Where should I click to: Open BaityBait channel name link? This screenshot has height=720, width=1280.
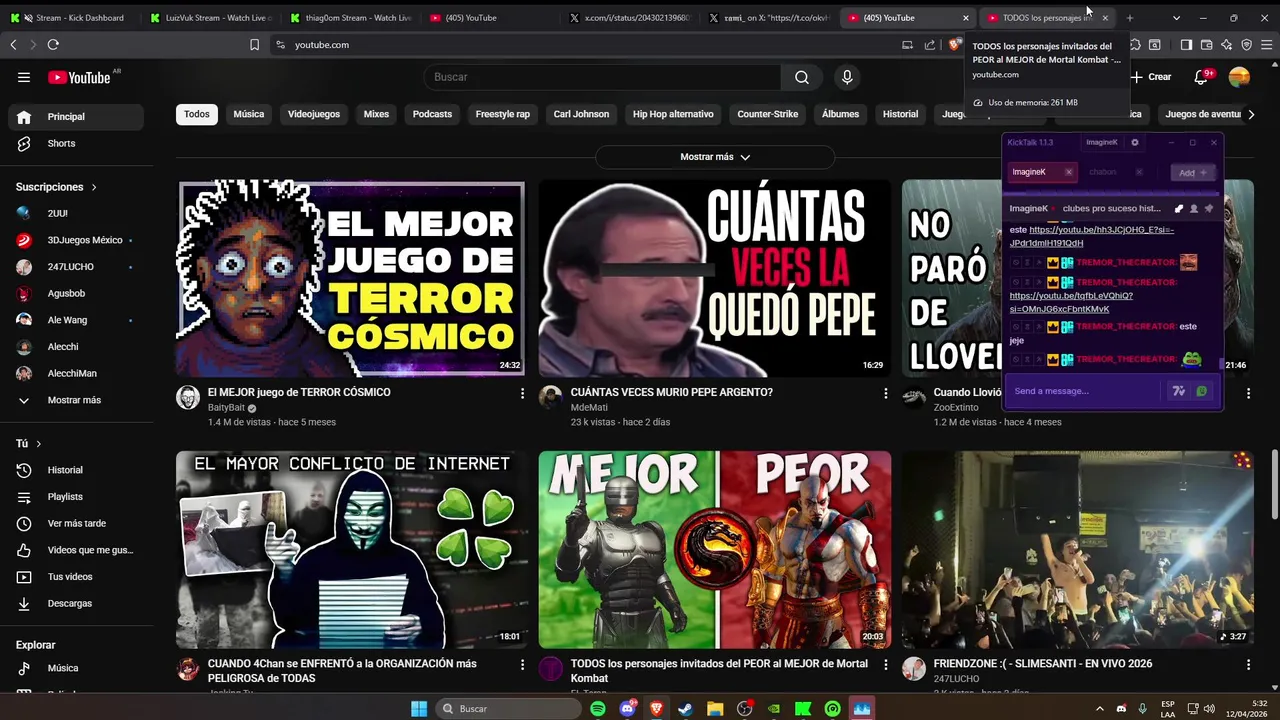(x=226, y=408)
